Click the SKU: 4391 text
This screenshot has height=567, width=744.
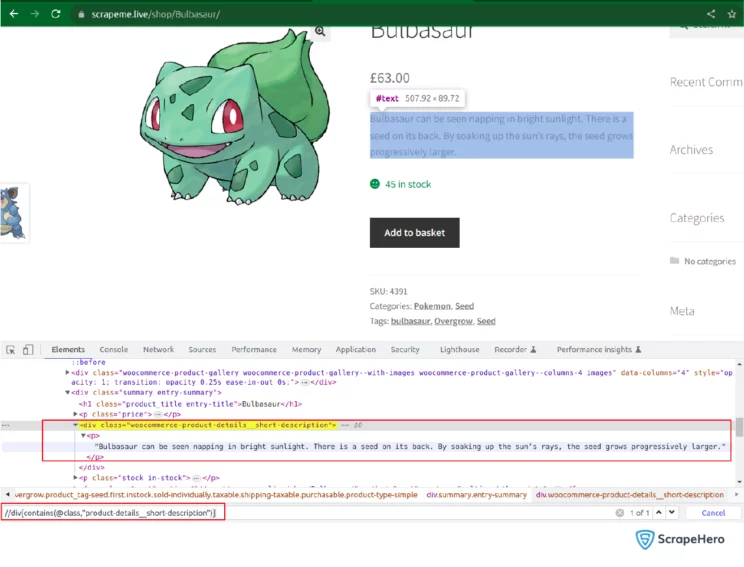389,291
